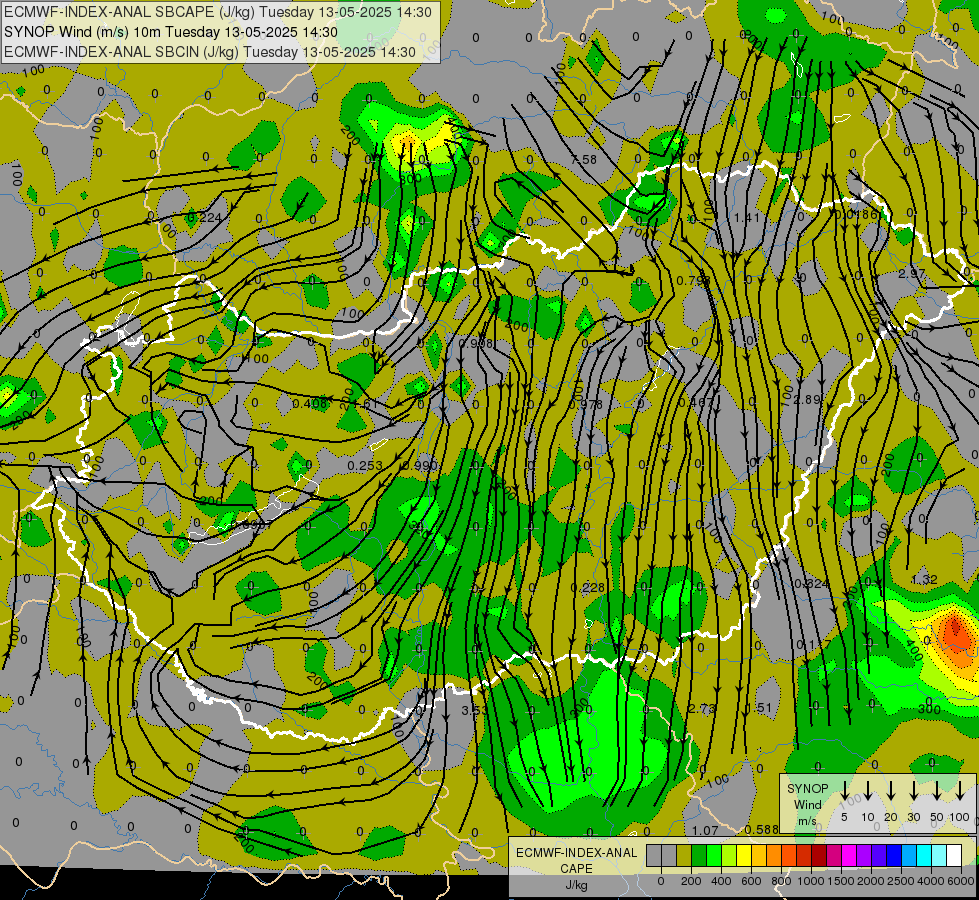The width and height of the screenshot is (979, 900).
Task: Click the 0.588 wind value on map
Action: pyautogui.click(x=761, y=829)
